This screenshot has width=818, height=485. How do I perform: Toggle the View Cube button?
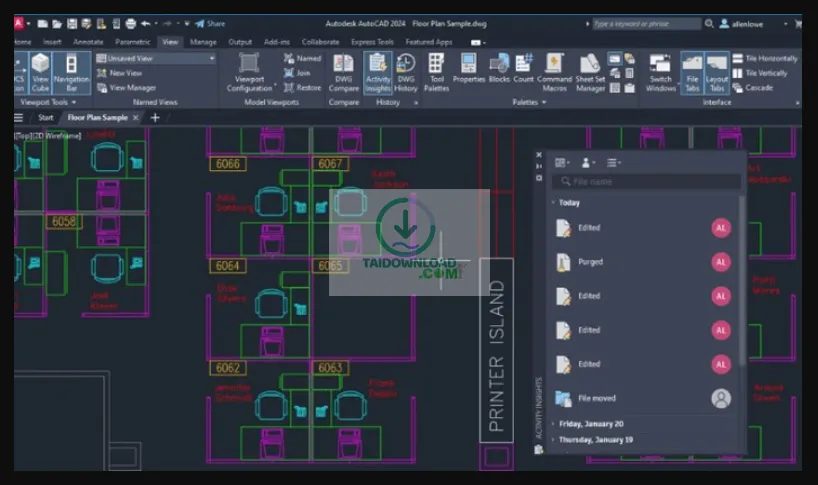(x=40, y=72)
